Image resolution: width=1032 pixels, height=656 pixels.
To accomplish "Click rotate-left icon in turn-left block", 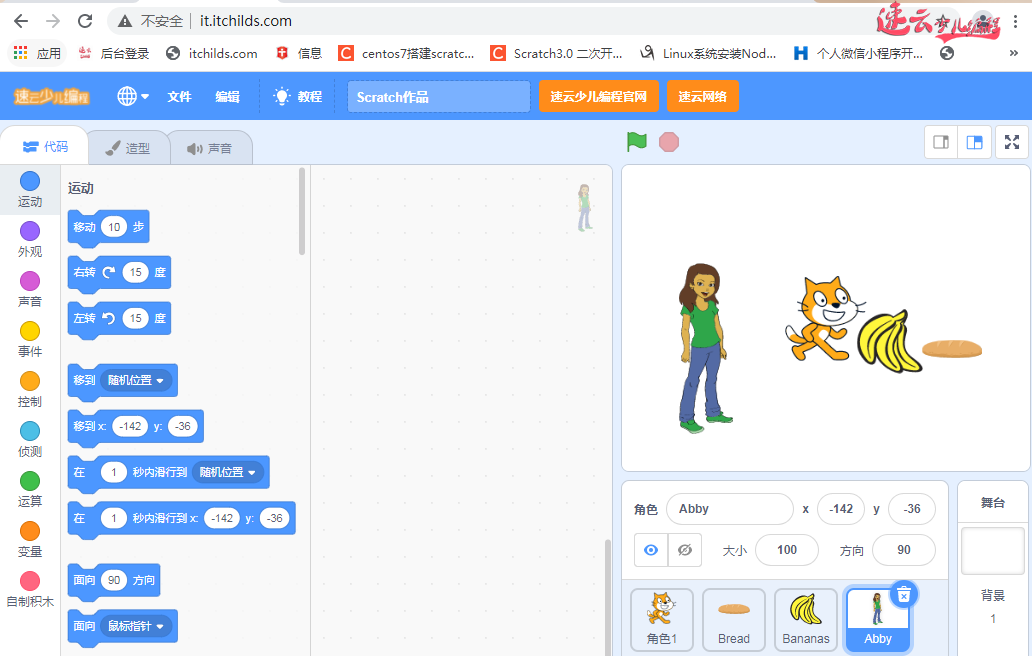I will tap(109, 319).
